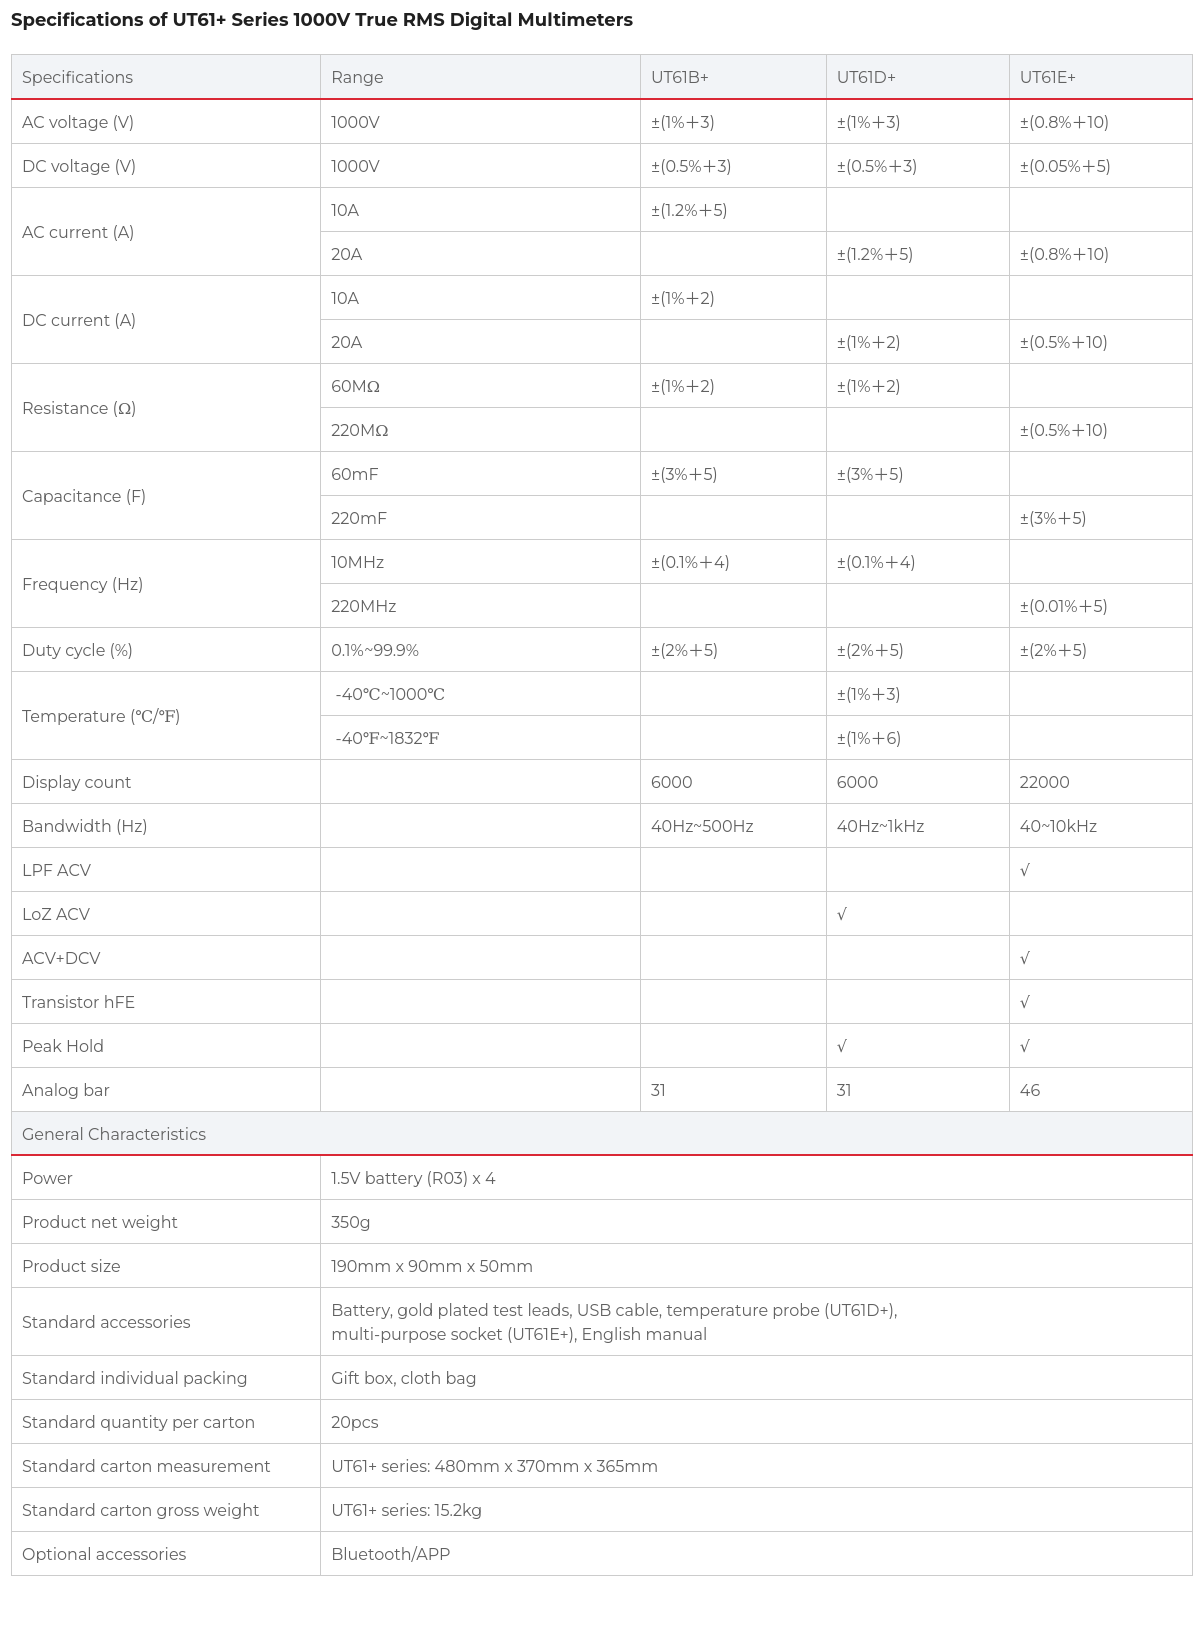The image size is (1202, 1639).
Task: Click the Temperature (℃/℉) row label
Action: coord(101,716)
